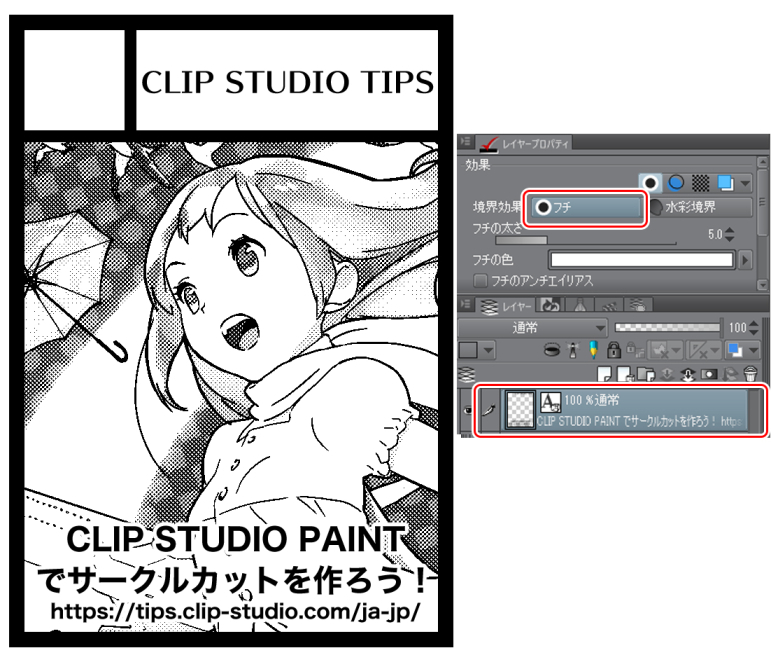Click the text layer A icon
The height and width of the screenshot is (662, 771).
click(550, 402)
